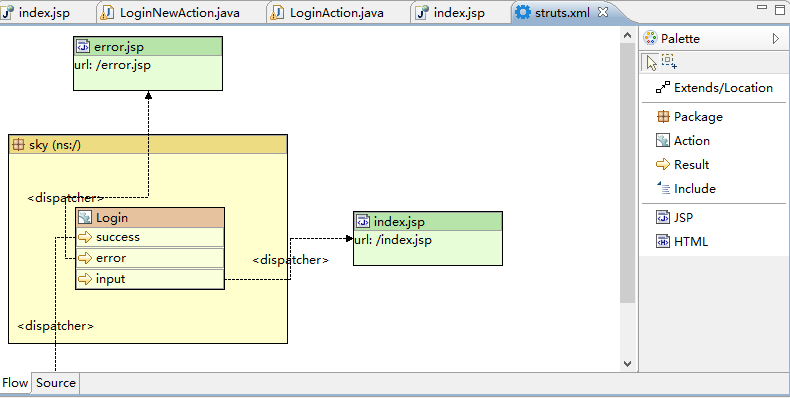The height and width of the screenshot is (398, 790).
Task: Open the LoginNewAction.java tab
Action: click(x=181, y=13)
